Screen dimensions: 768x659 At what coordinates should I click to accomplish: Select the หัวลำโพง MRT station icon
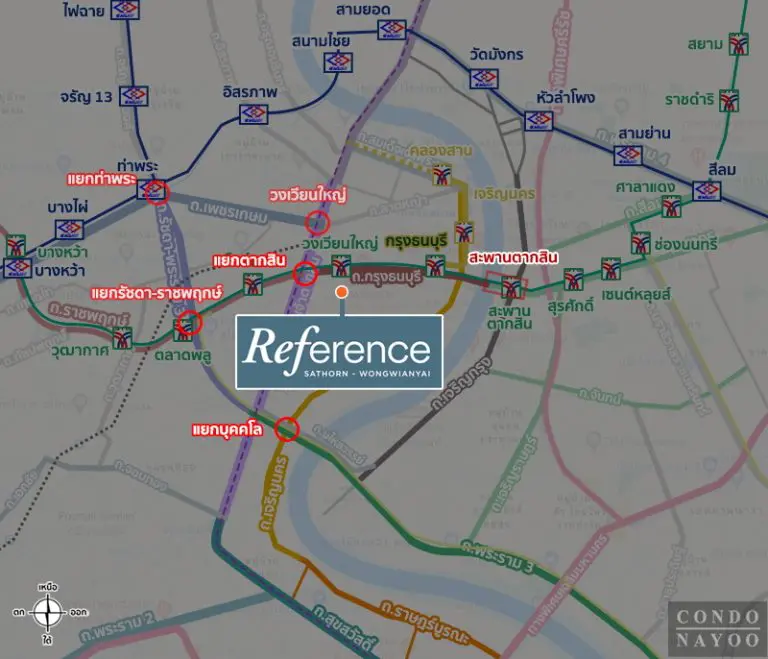539,121
